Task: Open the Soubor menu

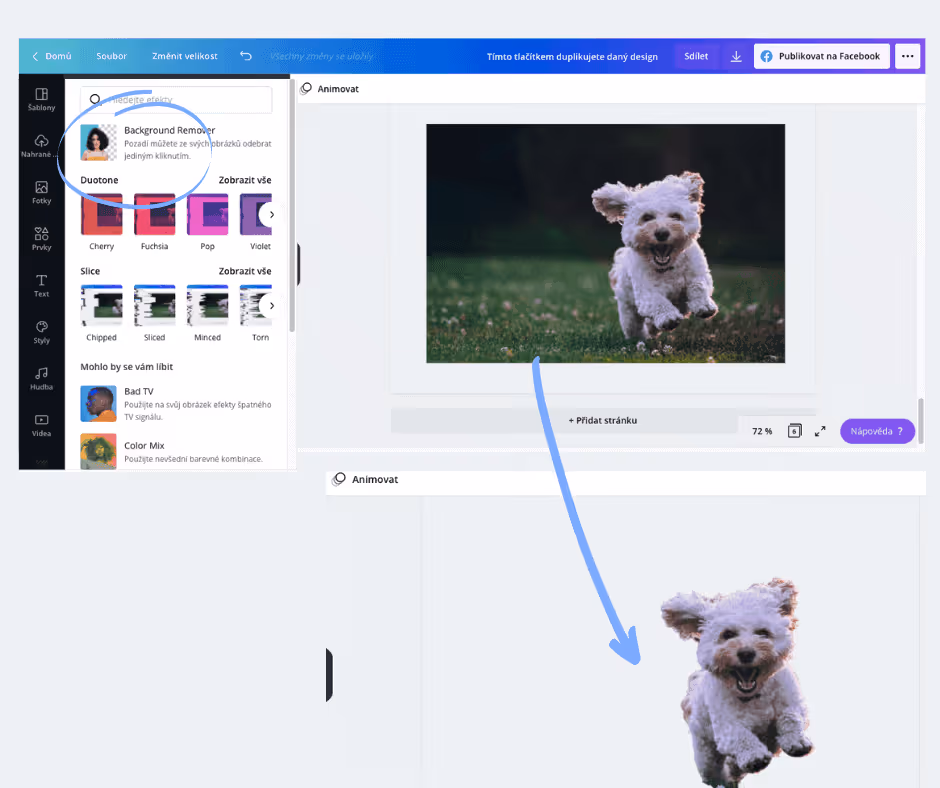Action: coord(111,56)
